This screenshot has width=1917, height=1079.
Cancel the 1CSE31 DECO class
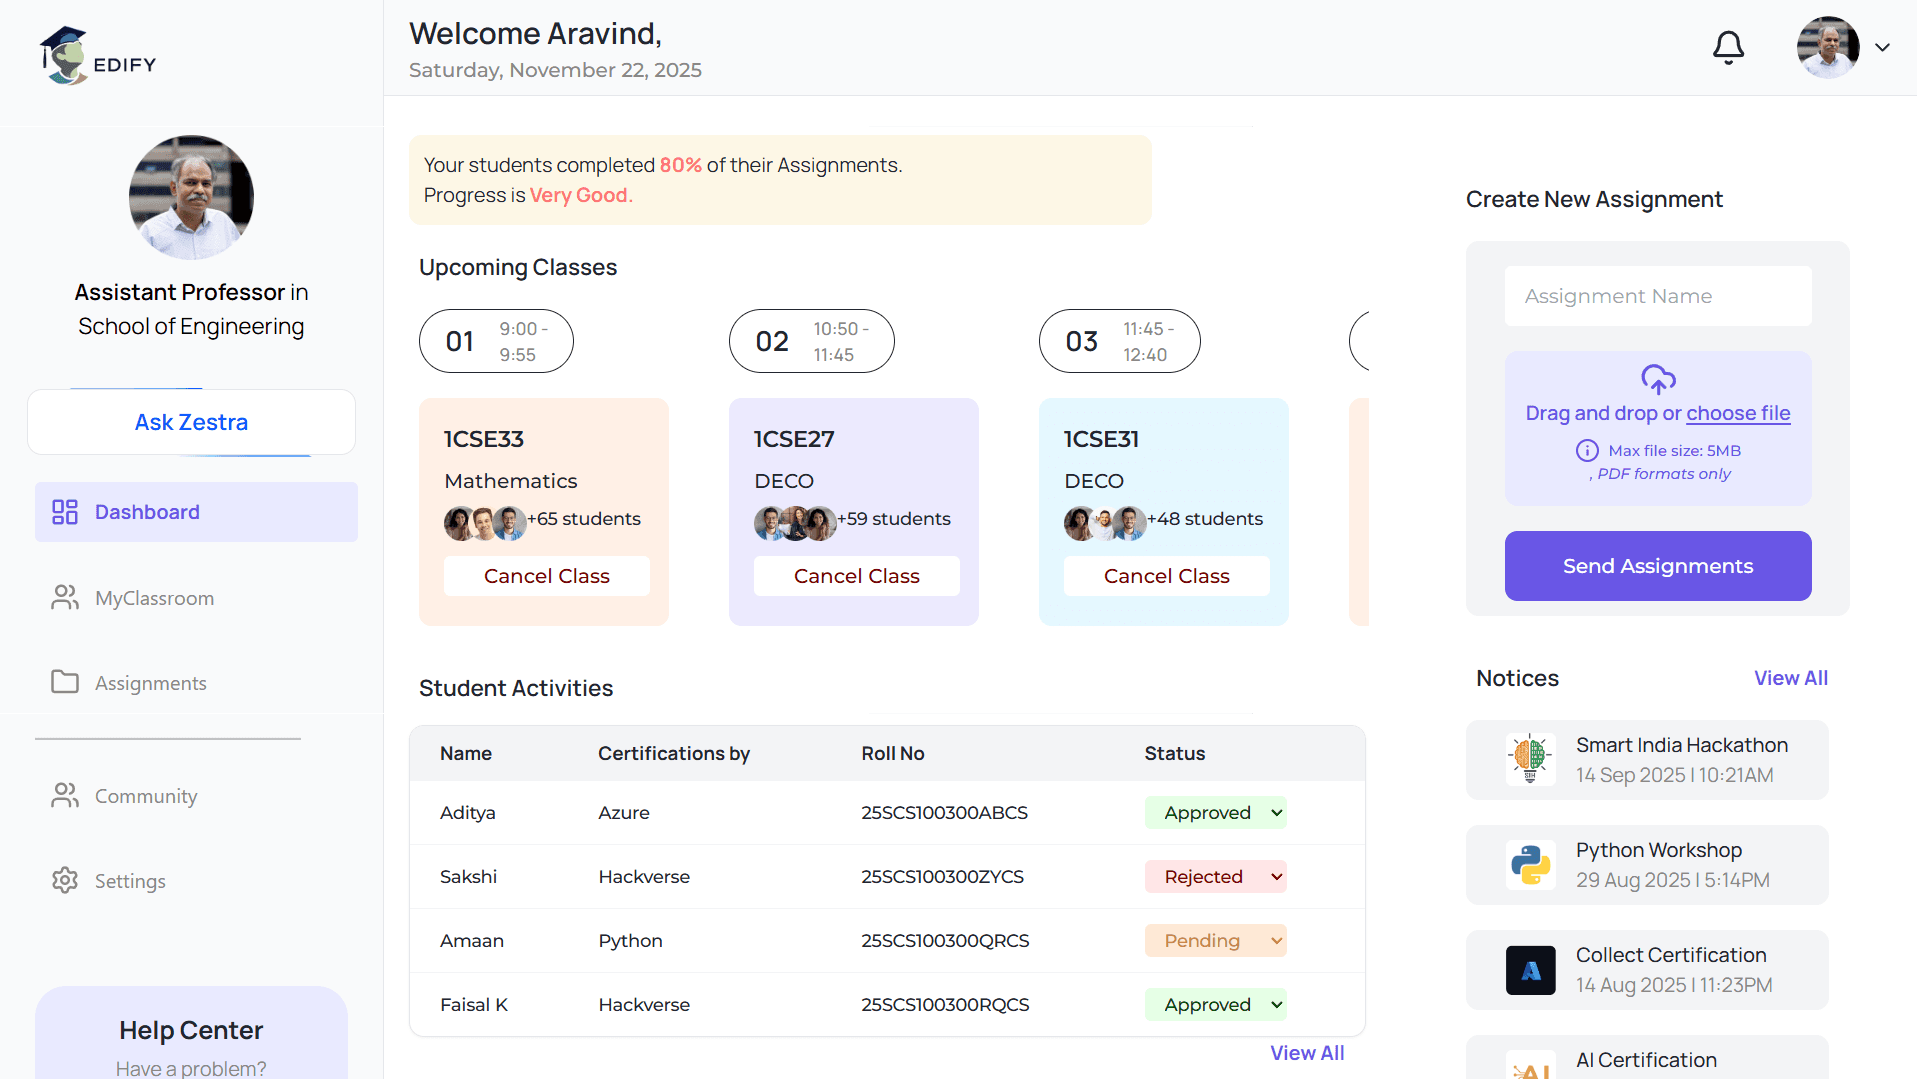pos(1167,576)
